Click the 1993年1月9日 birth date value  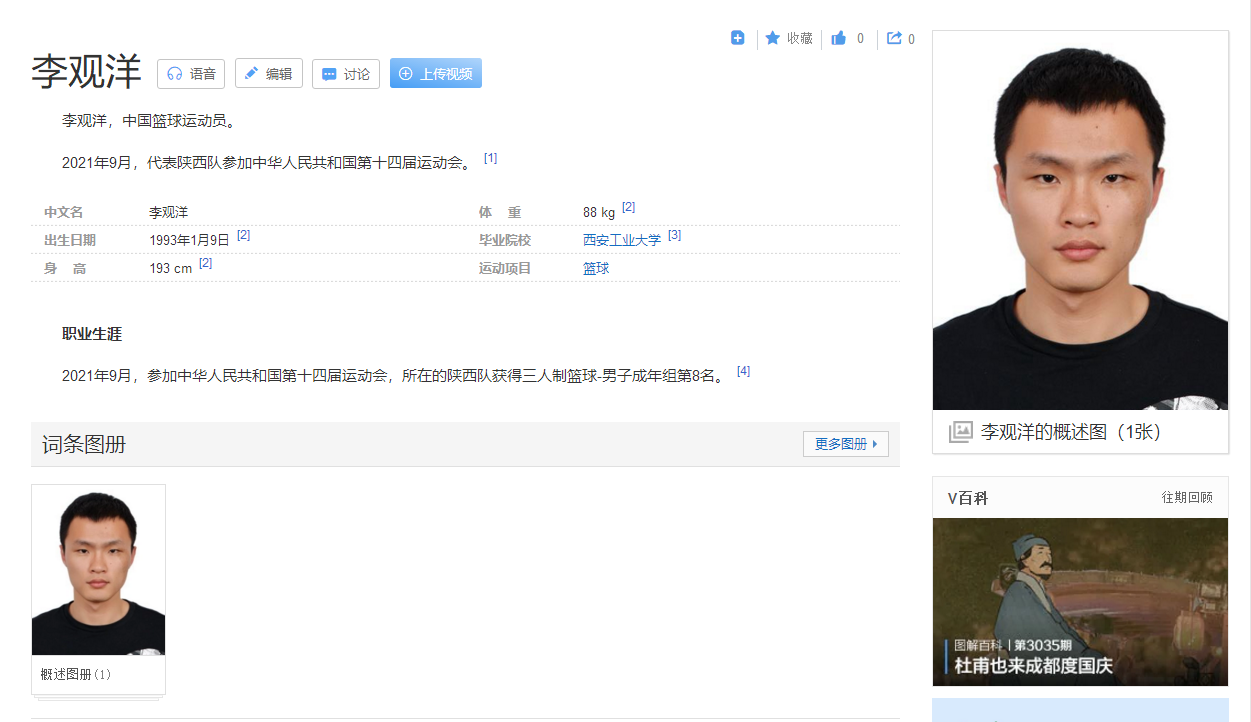pos(189,240)
